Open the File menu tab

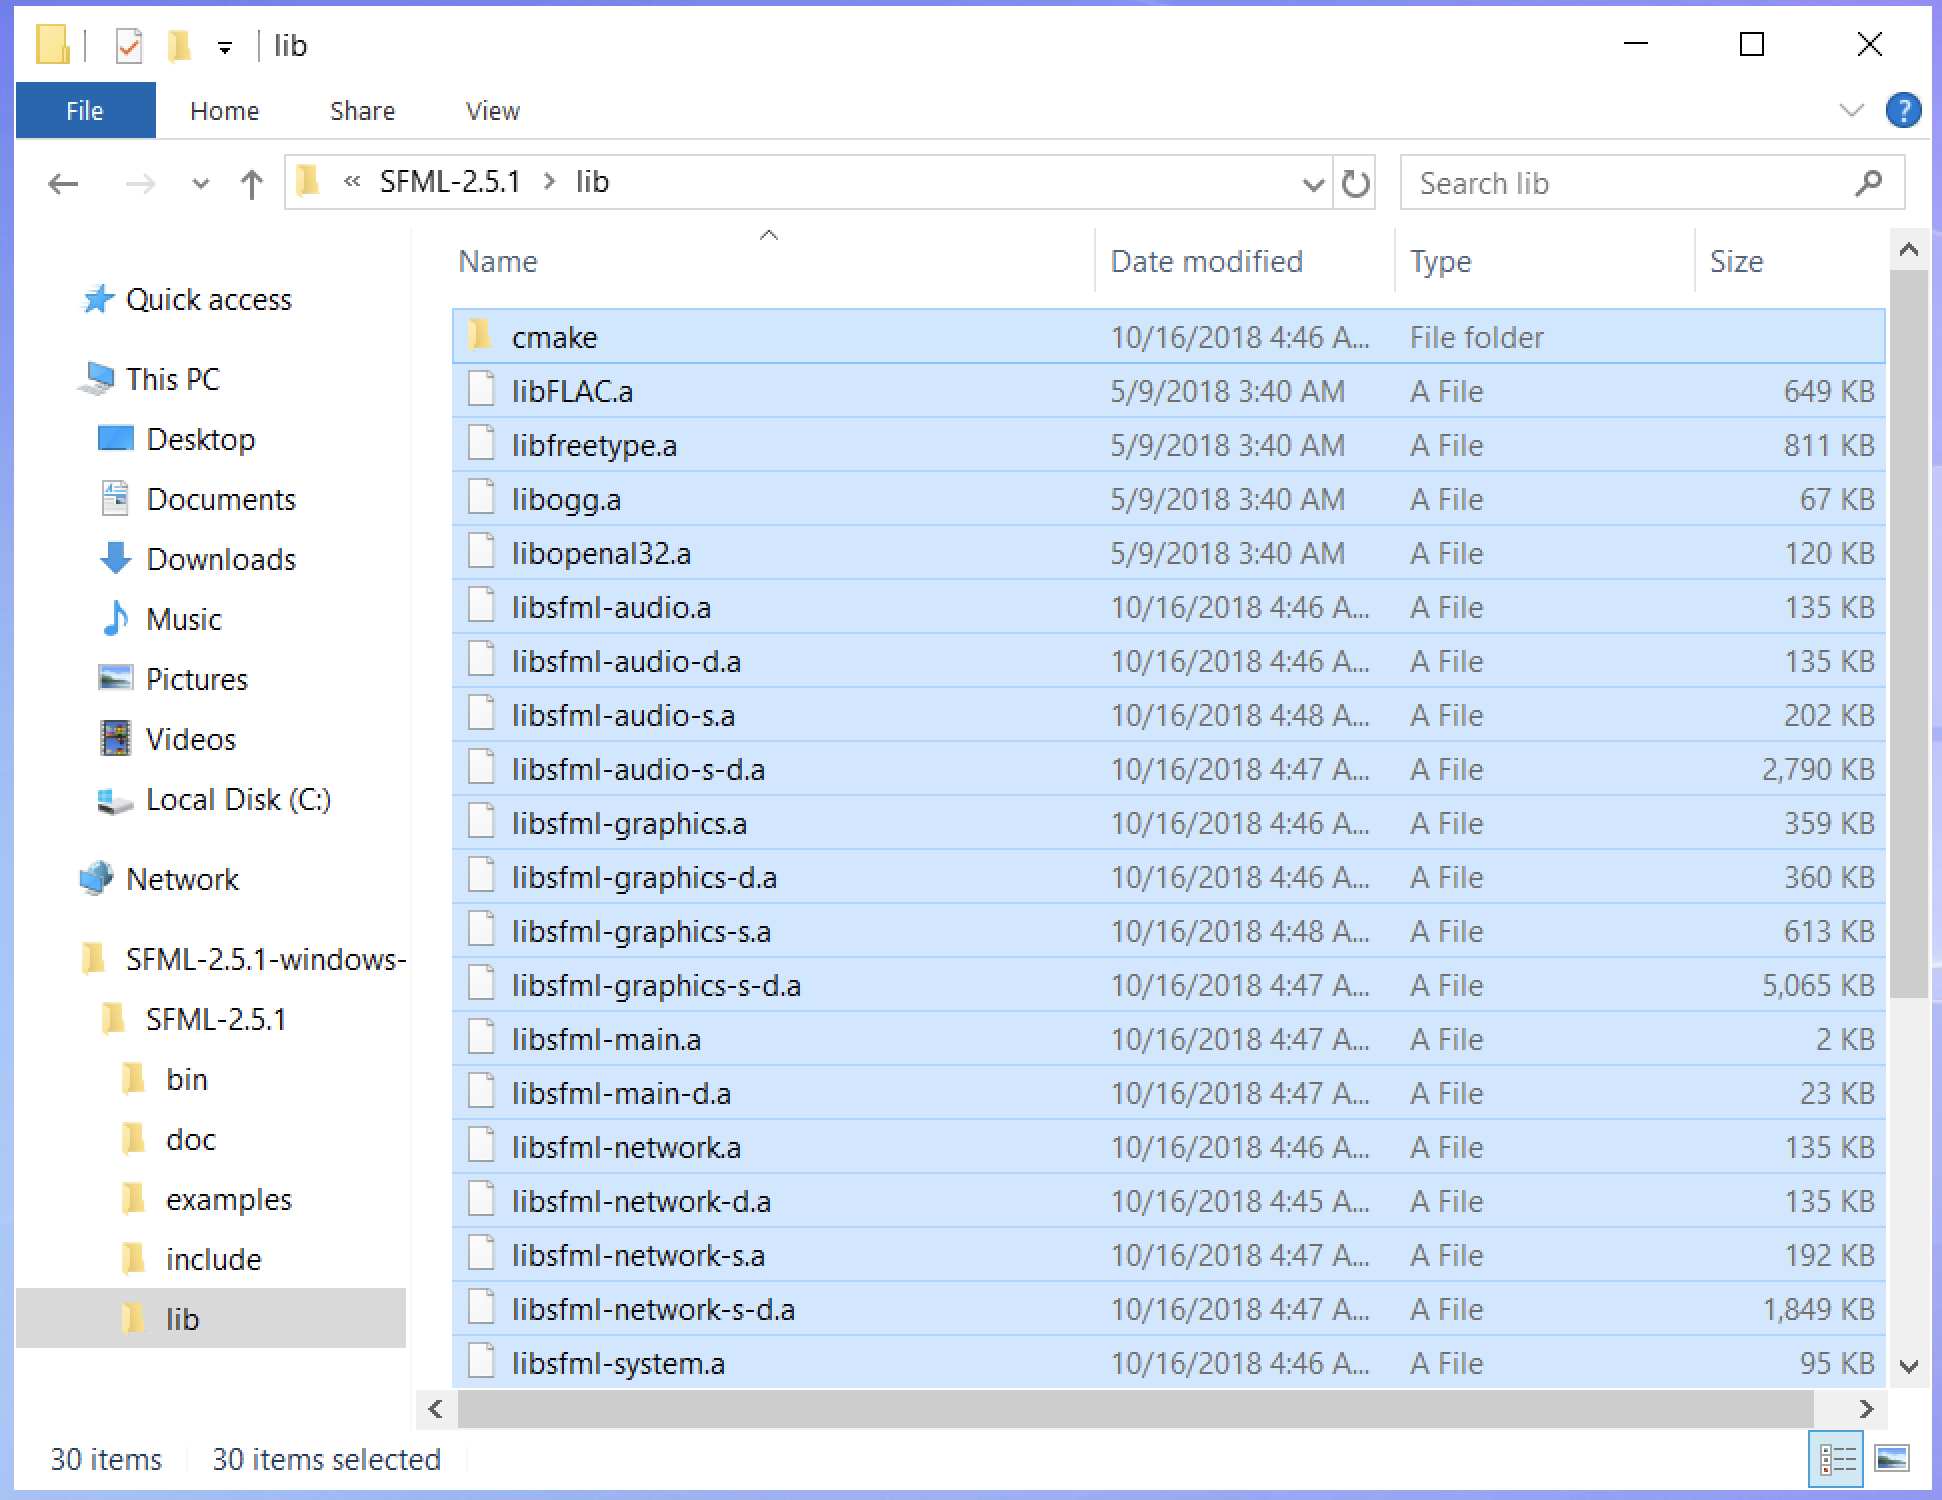point(85,110)
